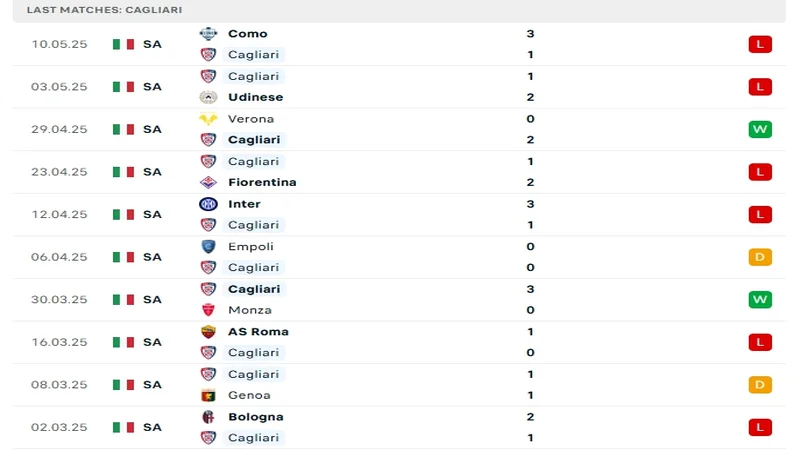Click the red L badge for Inter match

click(760, 214)
